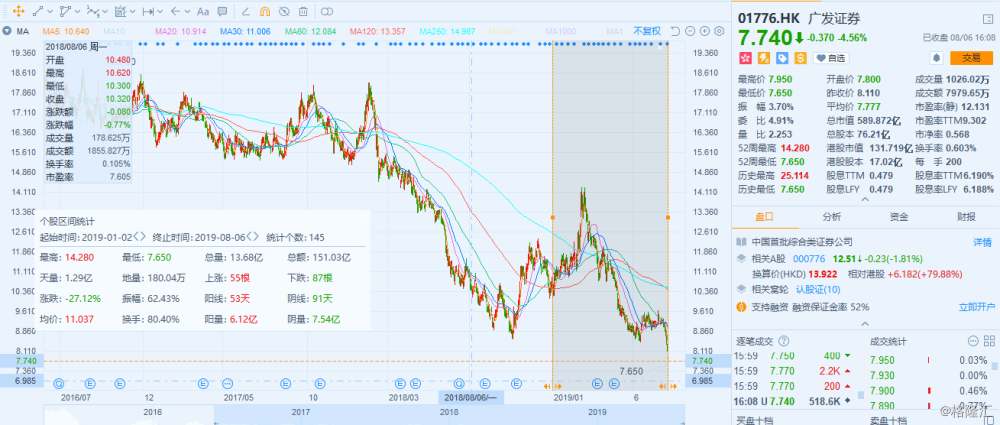Select the chart measurement box tool
The image size is (1000, 425).
tap(120, 11)
